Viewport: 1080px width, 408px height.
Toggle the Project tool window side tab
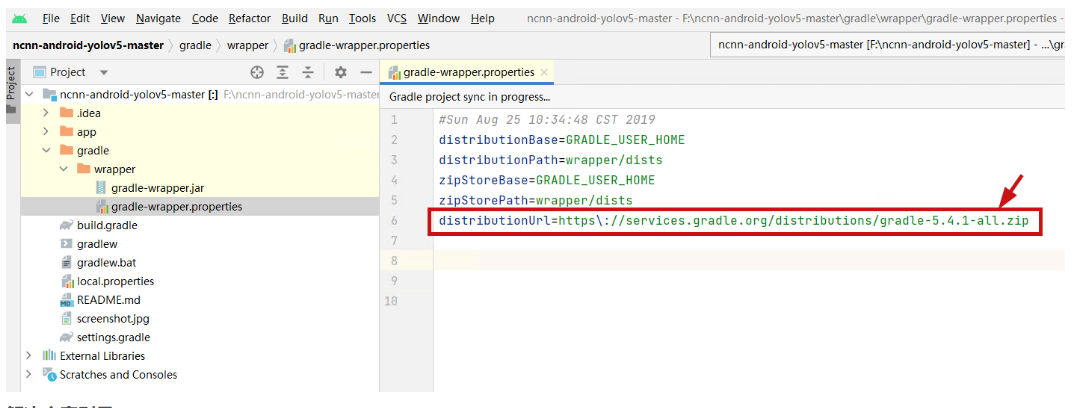pos(11,91)
